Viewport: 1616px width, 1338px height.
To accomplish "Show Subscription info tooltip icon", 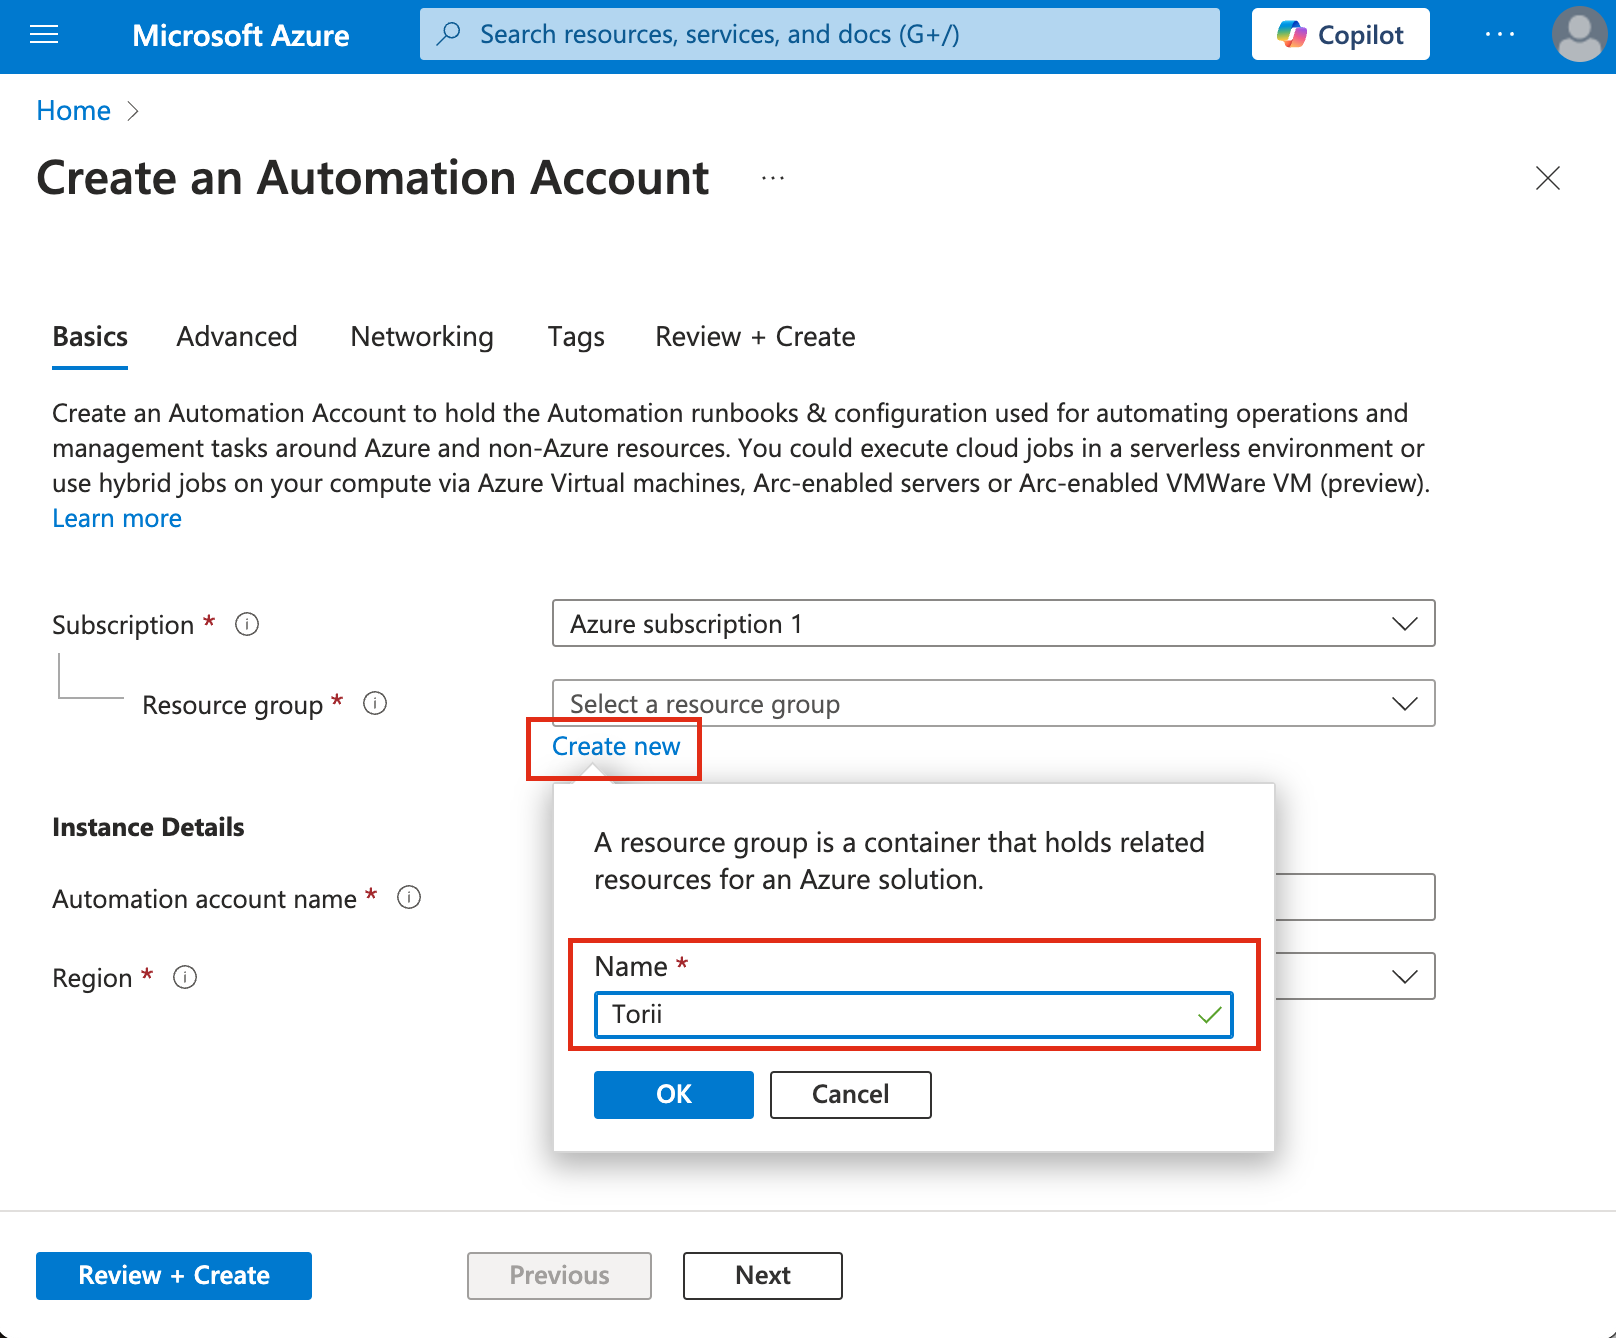I will 247,624.
